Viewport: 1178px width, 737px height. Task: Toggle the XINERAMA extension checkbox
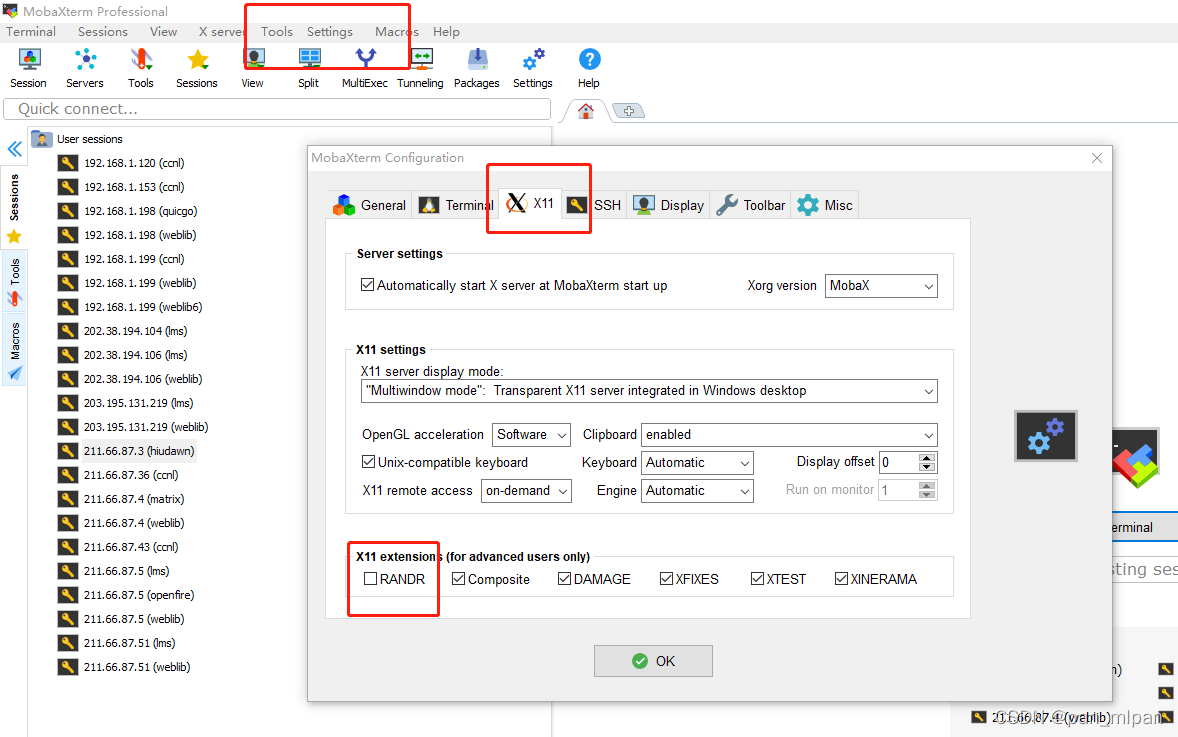point(841,578)
